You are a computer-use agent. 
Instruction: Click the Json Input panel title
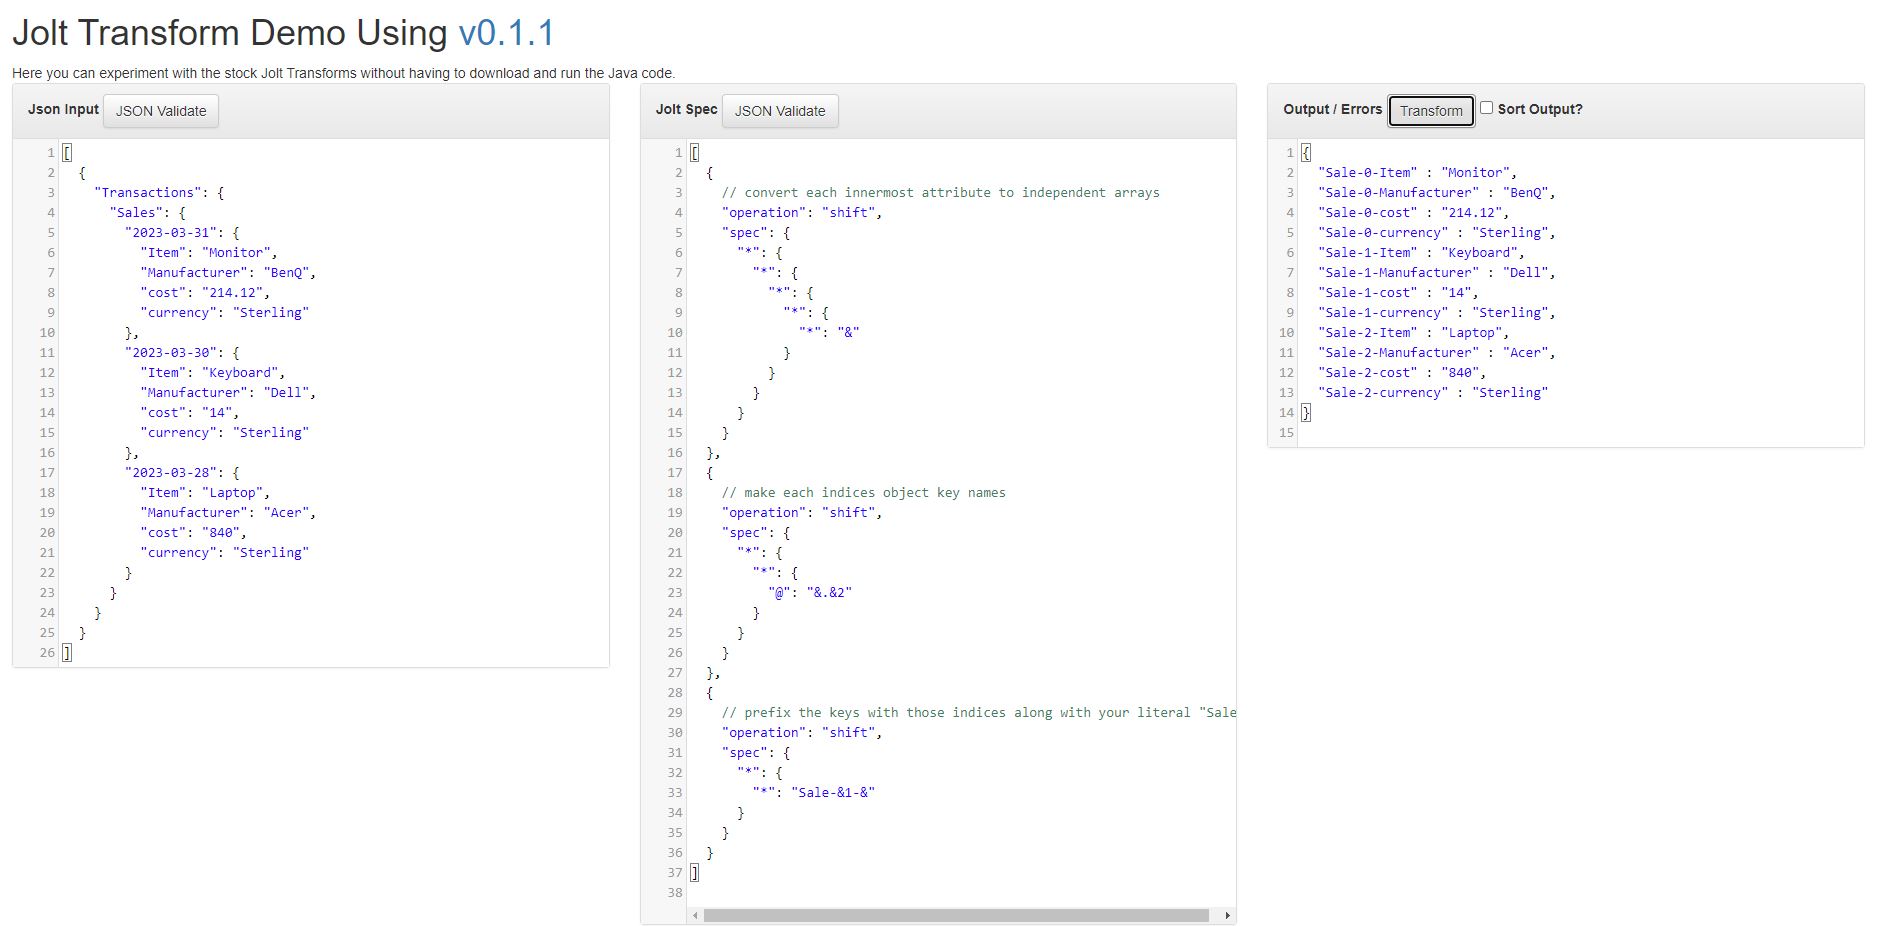(63, 109)
